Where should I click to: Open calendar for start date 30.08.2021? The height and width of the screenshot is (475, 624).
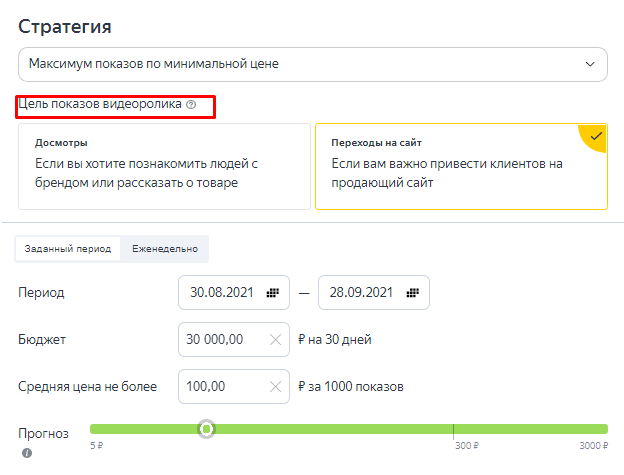pos(271,293)
